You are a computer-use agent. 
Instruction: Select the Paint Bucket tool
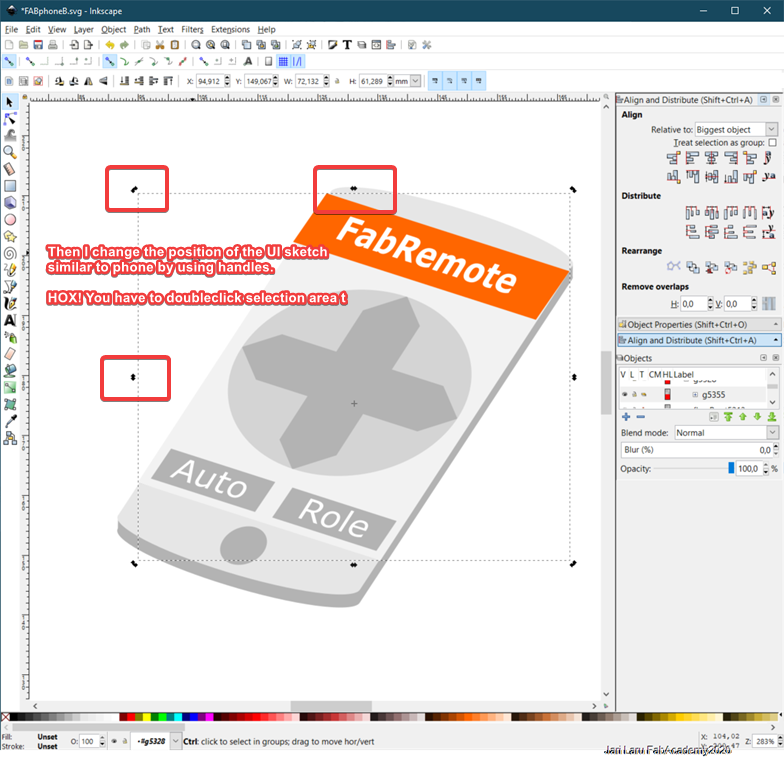[x=10, y=371]
